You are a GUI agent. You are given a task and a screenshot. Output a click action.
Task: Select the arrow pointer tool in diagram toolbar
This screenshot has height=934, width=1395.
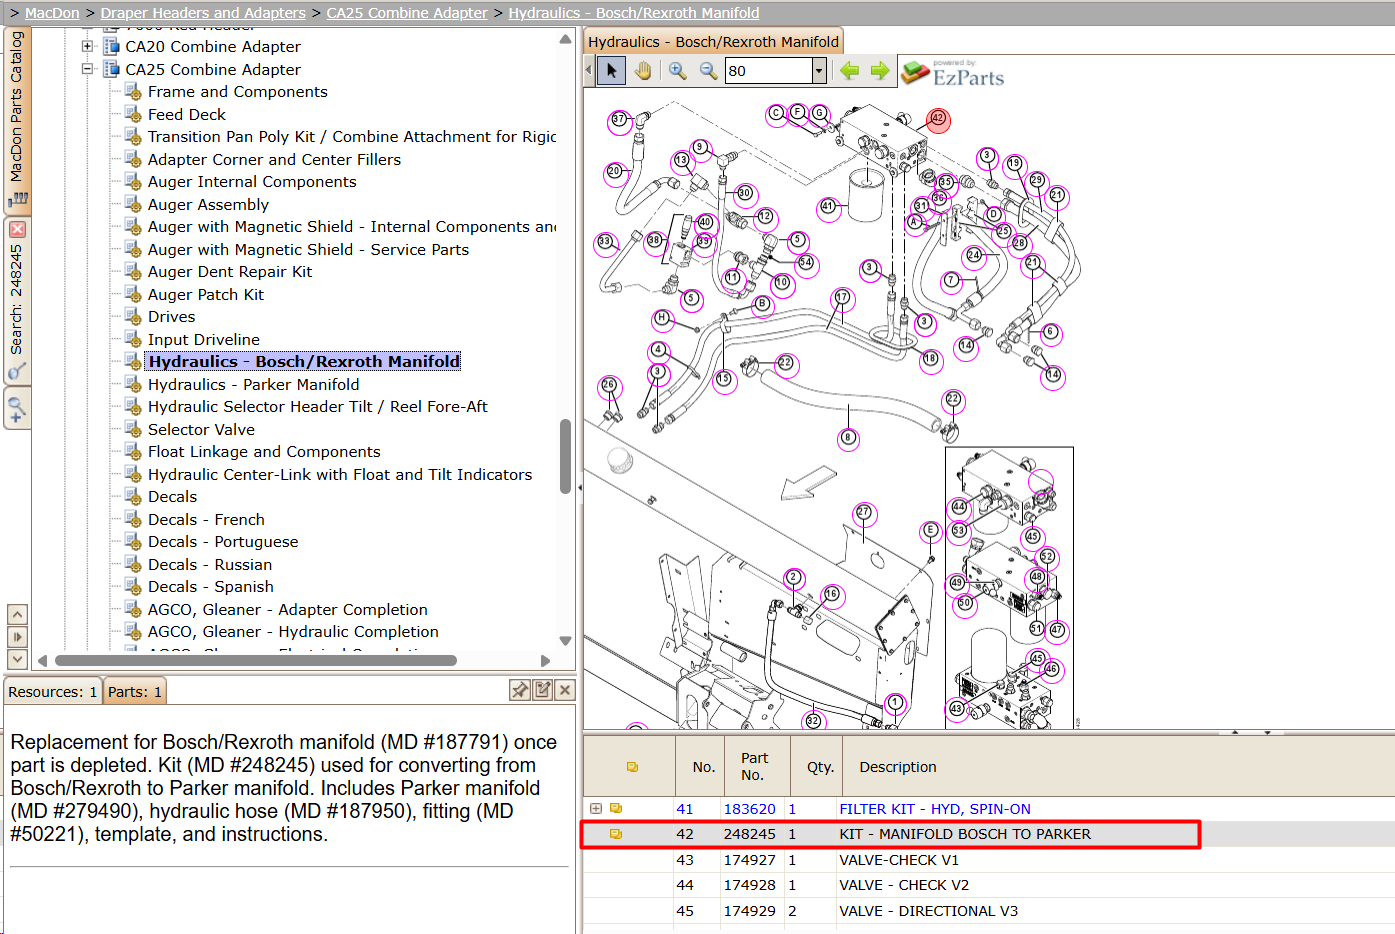[x=611, y=71]
